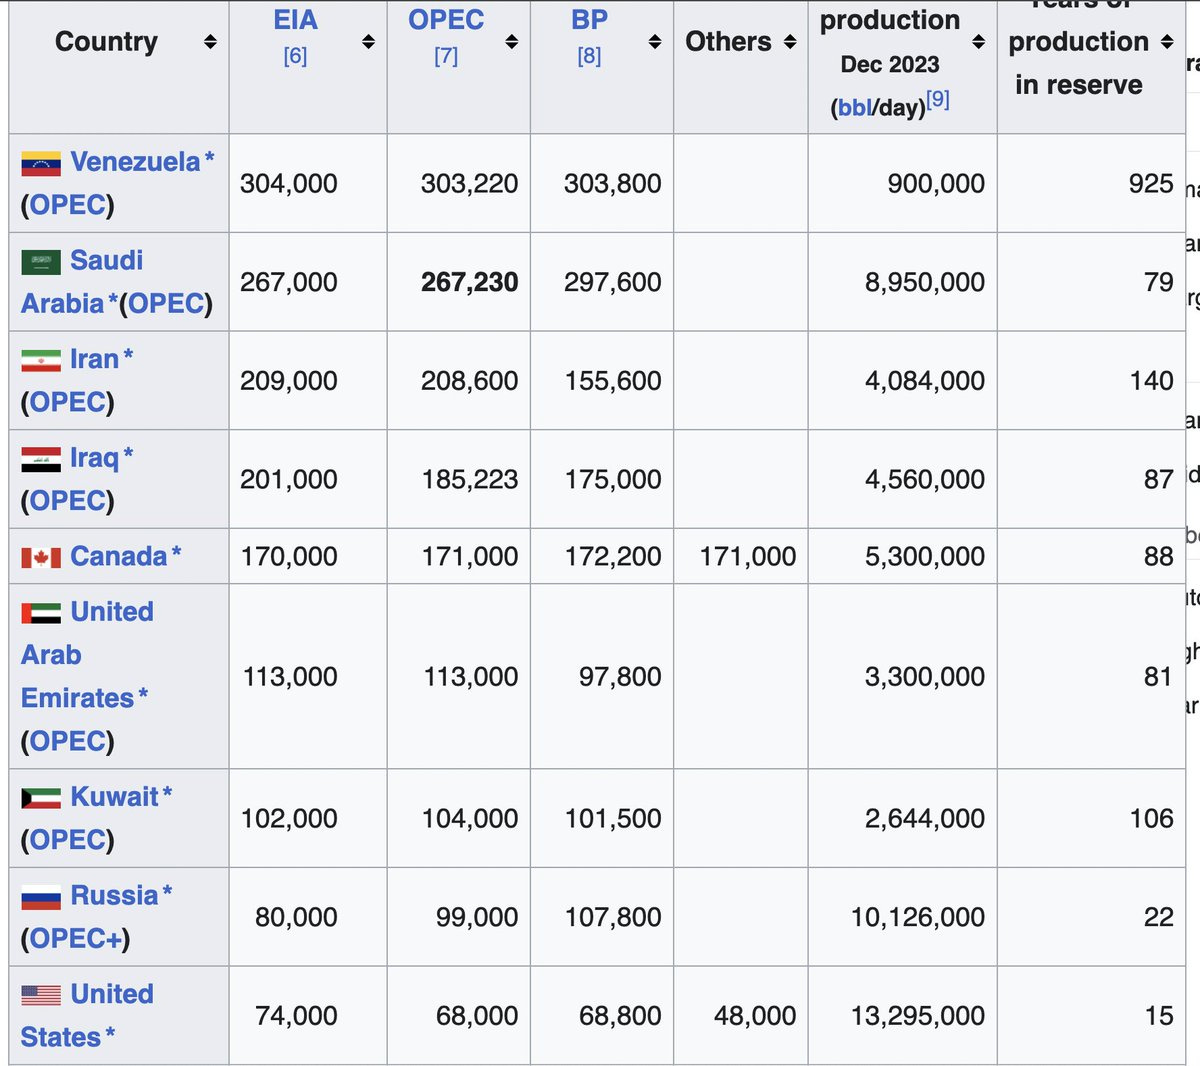The width and height of the screenshot is (1200, 1066).
Task: Select Emirates BP value 97,800
Action: coord(620,677)
